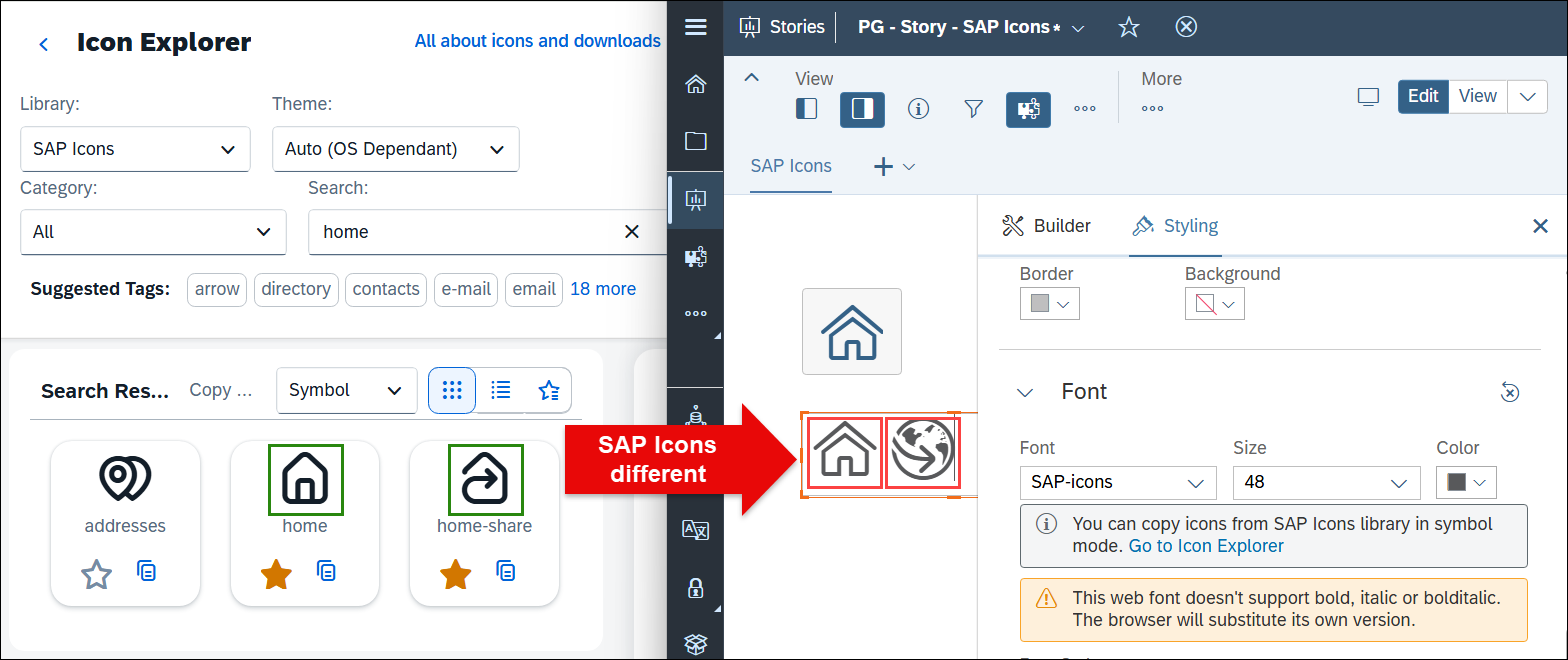Open Stories presentation icon in the sidebar
The width and height of the screenshot is (1568, 660).
[x=696, y=199]
